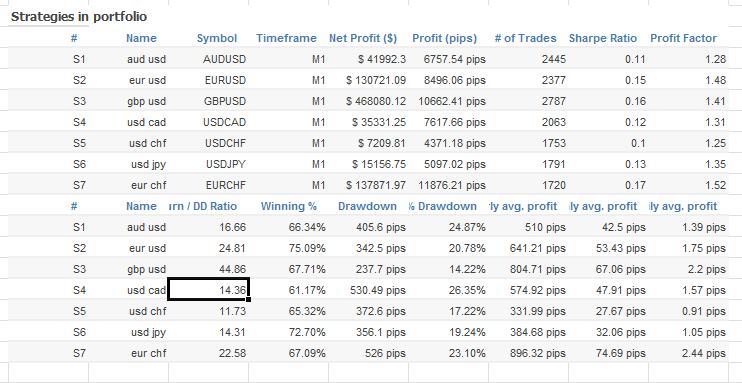This screenshot has width=742, height=383.
Task: Select average profit cell '42.5 pips'
Action: 624,227
